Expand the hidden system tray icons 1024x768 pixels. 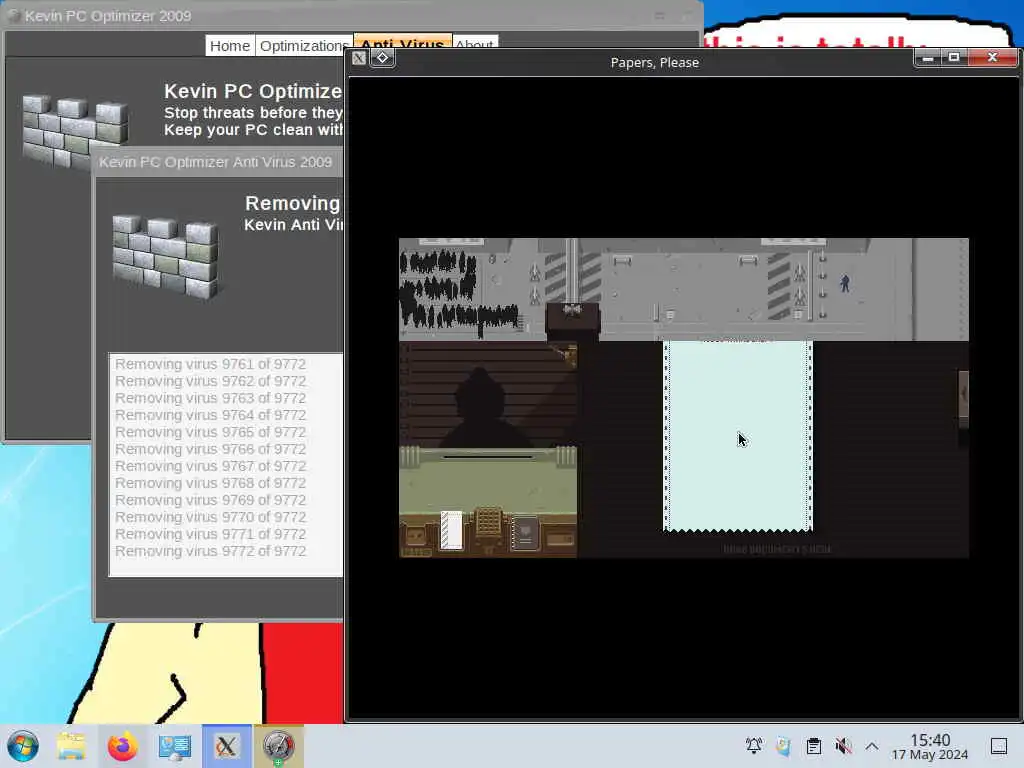872,746
